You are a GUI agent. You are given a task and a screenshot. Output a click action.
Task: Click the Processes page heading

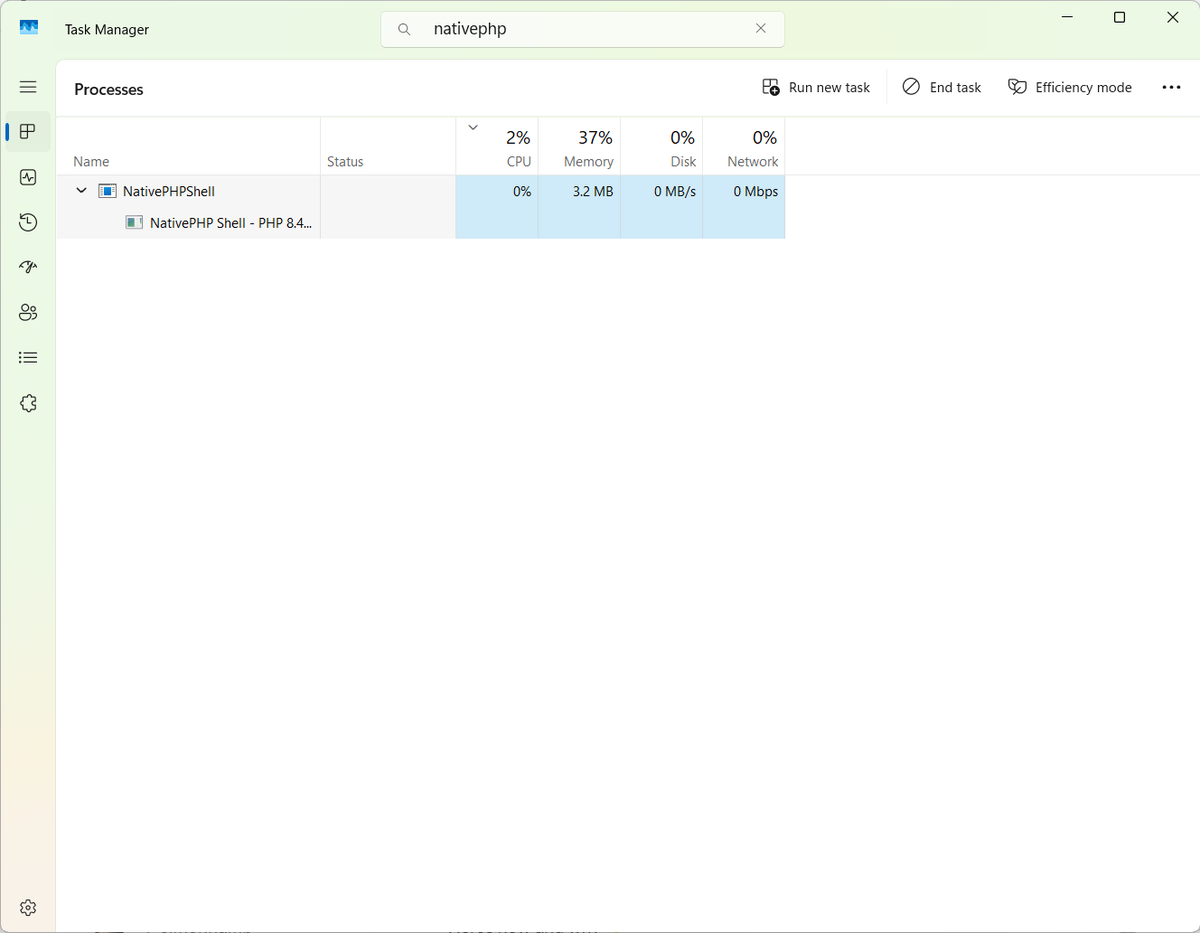(x=109, y=89)
